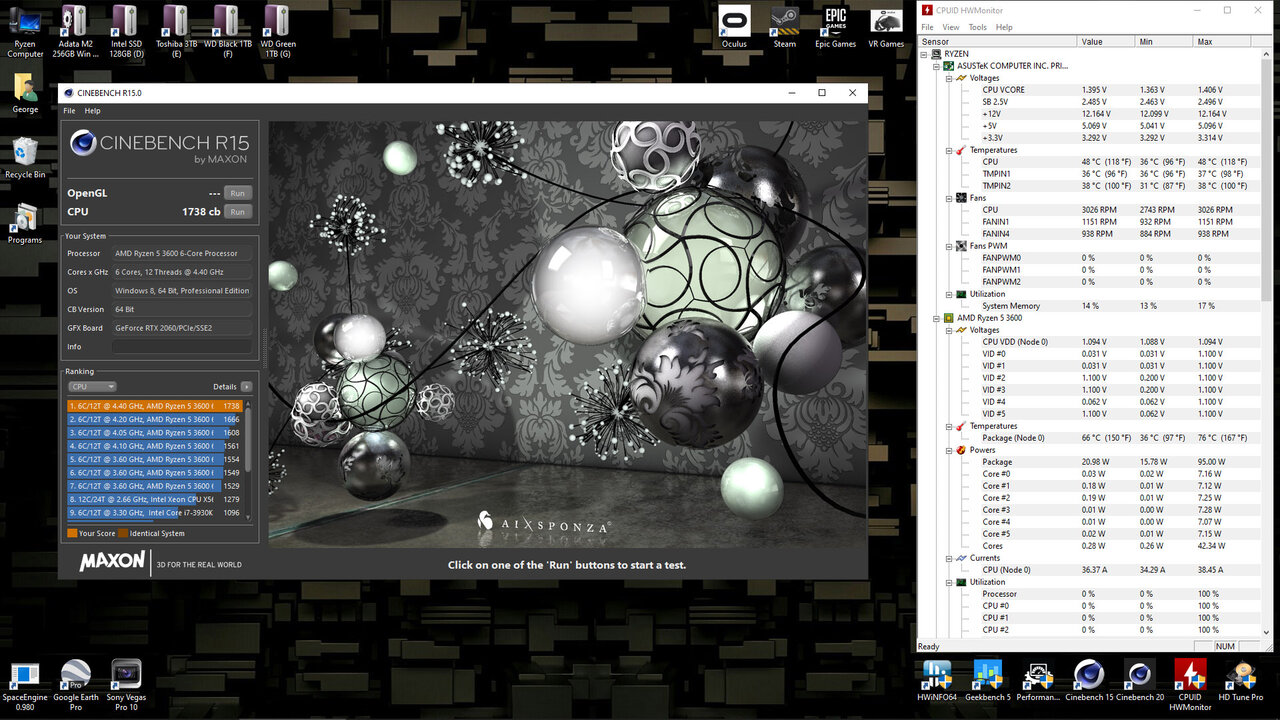Screen dimensions: 1280x720
Task: Launch HD Tune Pro desktop shortcut
Action: click(1240, 681)
